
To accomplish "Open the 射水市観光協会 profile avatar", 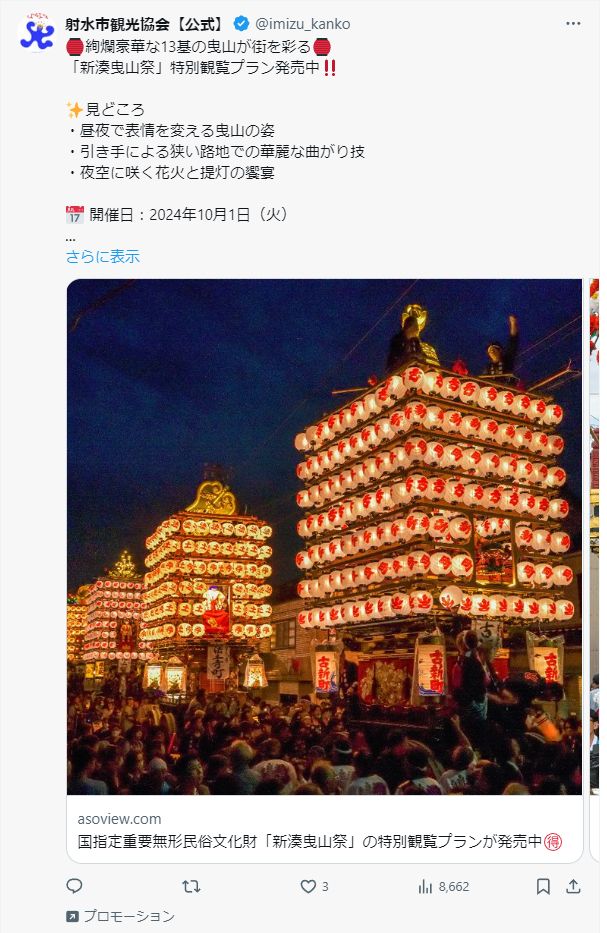I will [x=37, y=32].
